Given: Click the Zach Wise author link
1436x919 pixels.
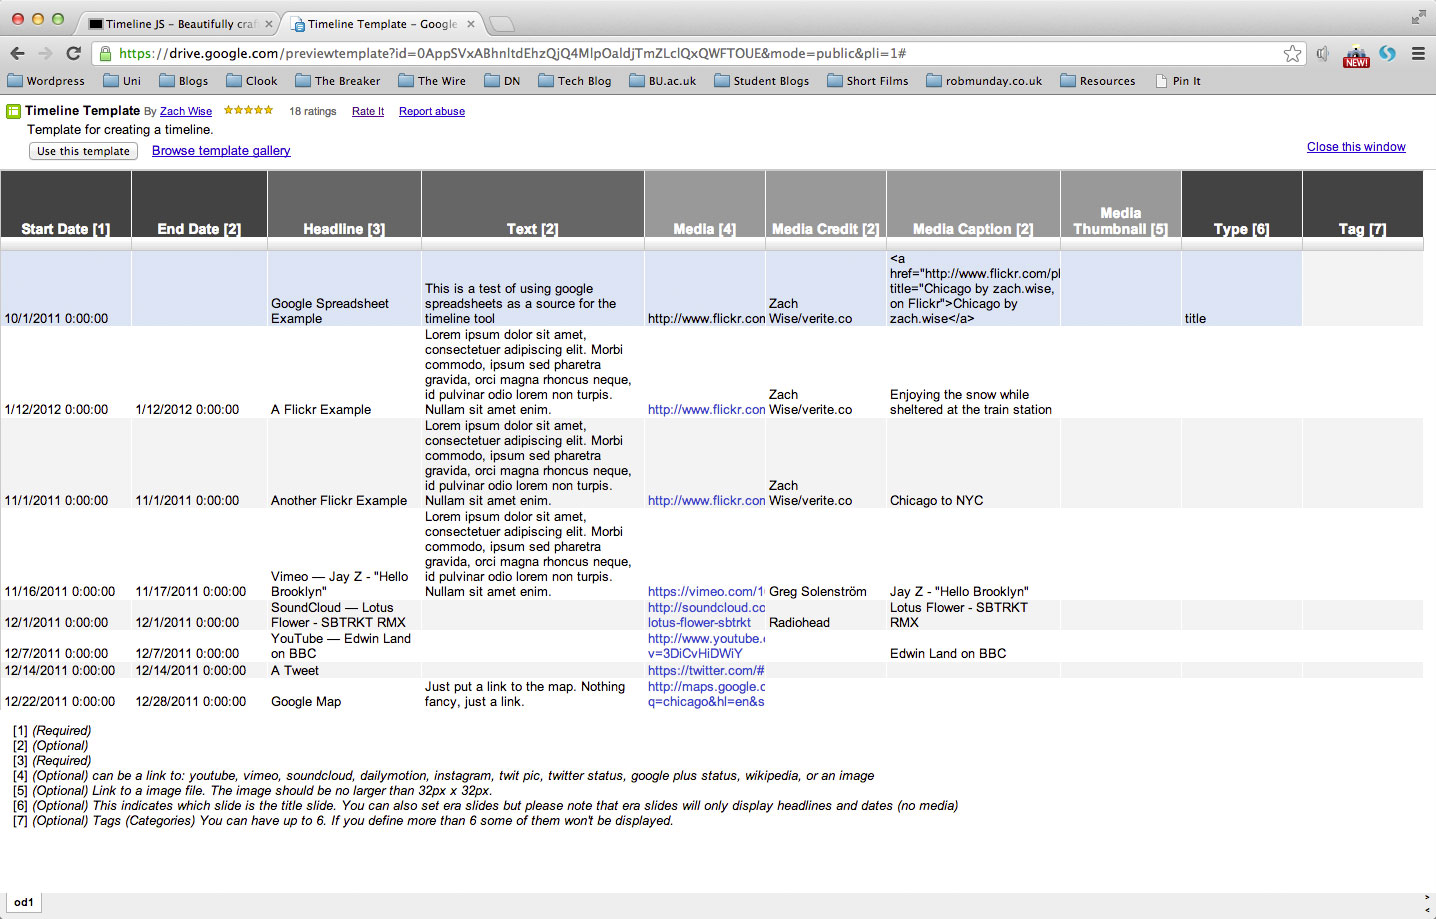Looking at the screenshot, I should tap(186, 111).
